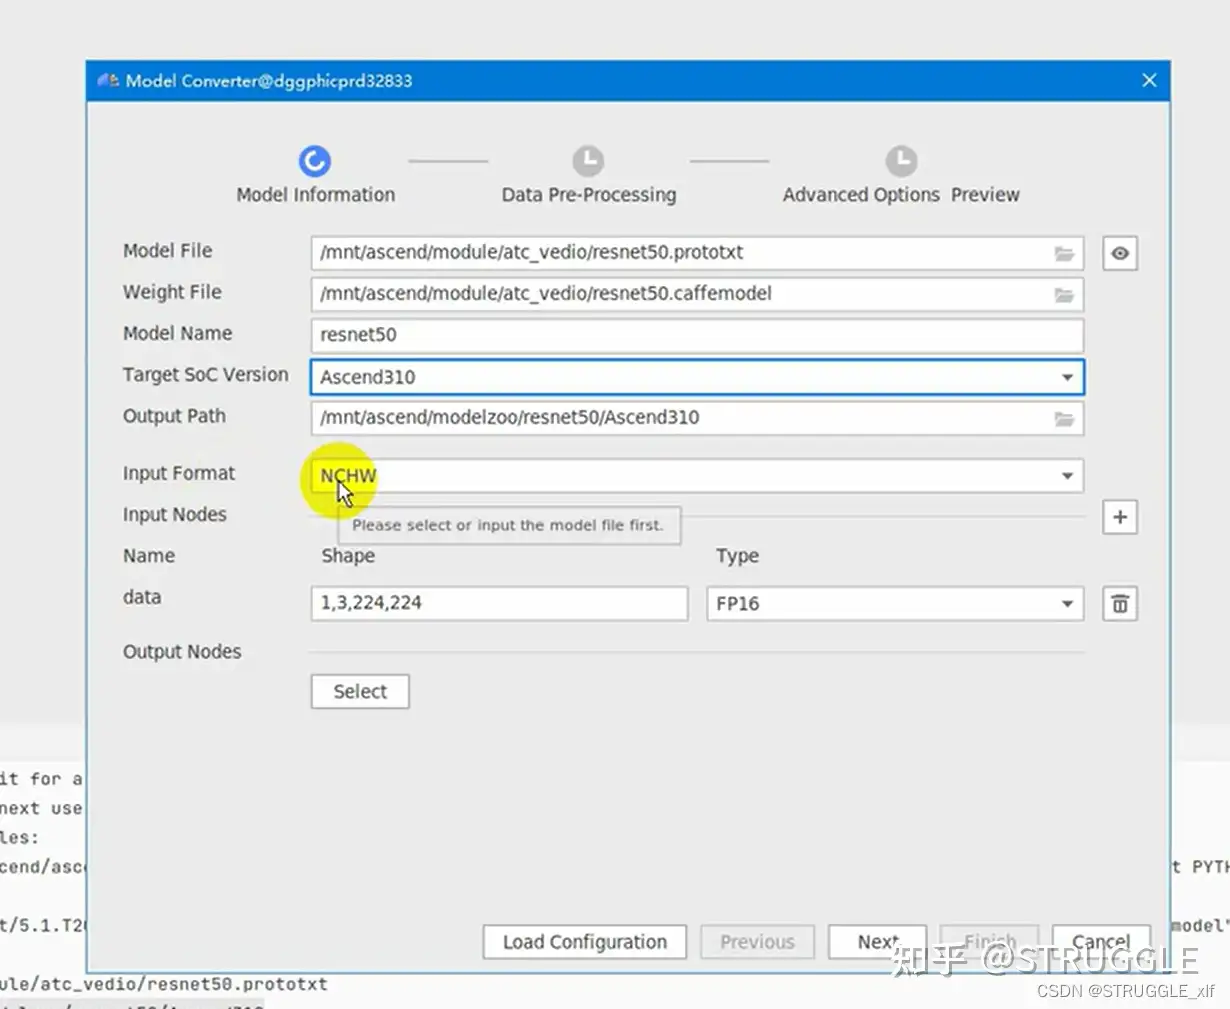Image resolution: width=1230 pixels, height=1009 pixels.
Task: Click the Advanced Options Preview step label
Action: pyautogui.click(x=901, y=194)
